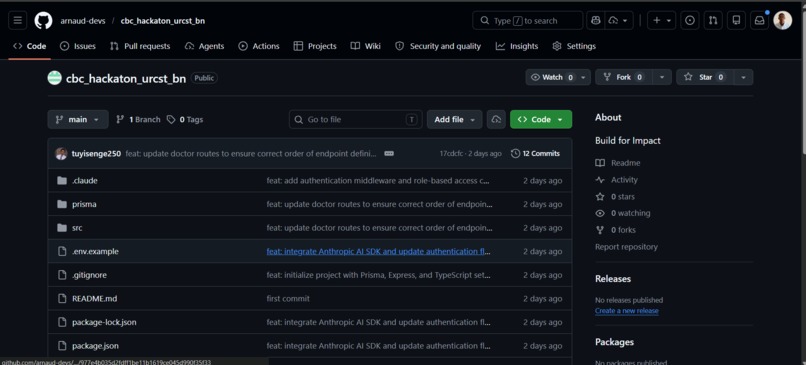
Task: Expand the dropdown arrow next to Copilot header icon
Action: pos(619,21)
